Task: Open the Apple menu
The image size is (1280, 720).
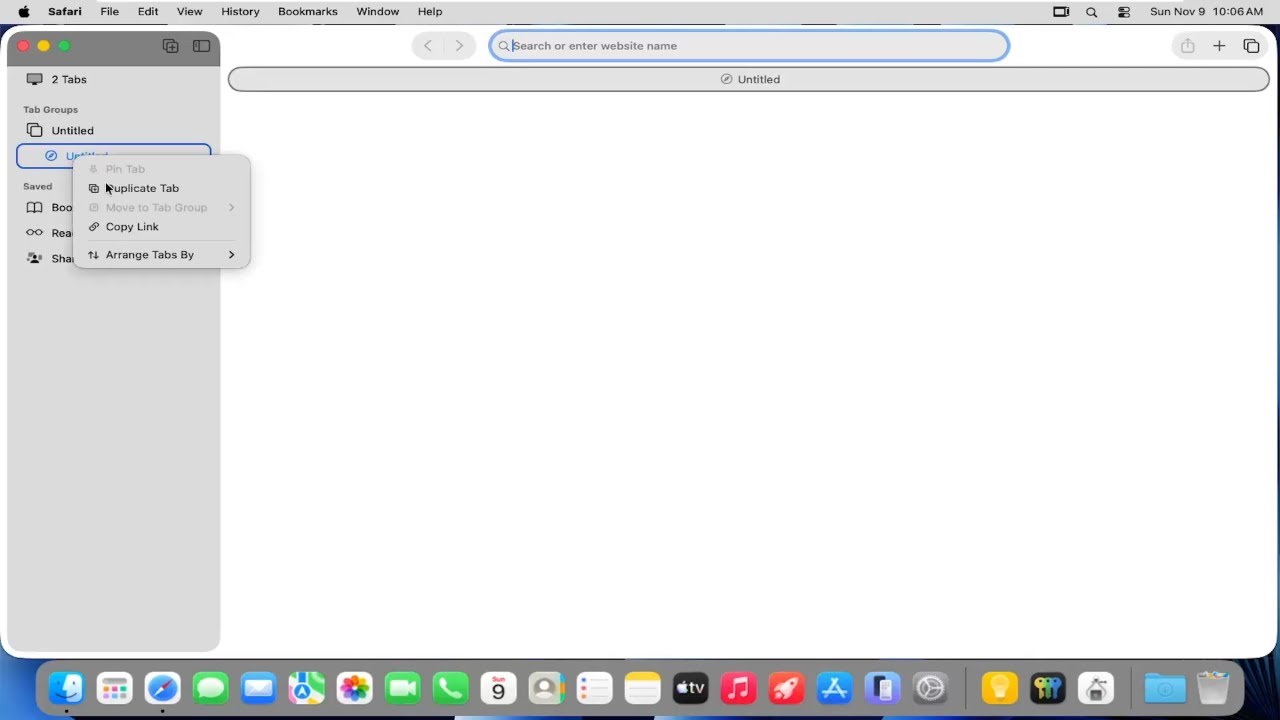Action: [x=24, y=12]
